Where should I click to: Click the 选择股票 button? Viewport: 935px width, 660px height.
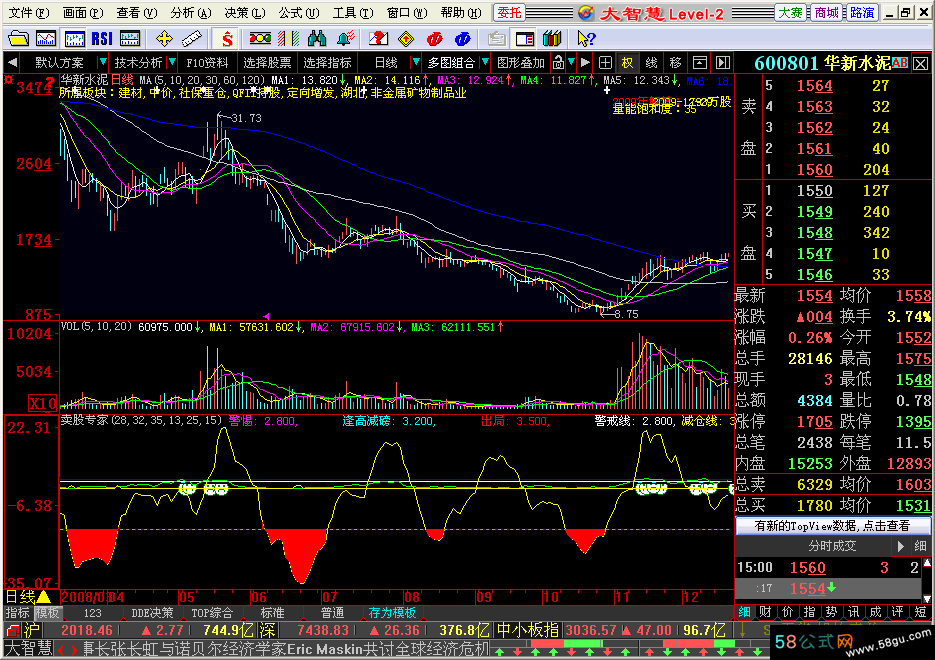point(267,63)
